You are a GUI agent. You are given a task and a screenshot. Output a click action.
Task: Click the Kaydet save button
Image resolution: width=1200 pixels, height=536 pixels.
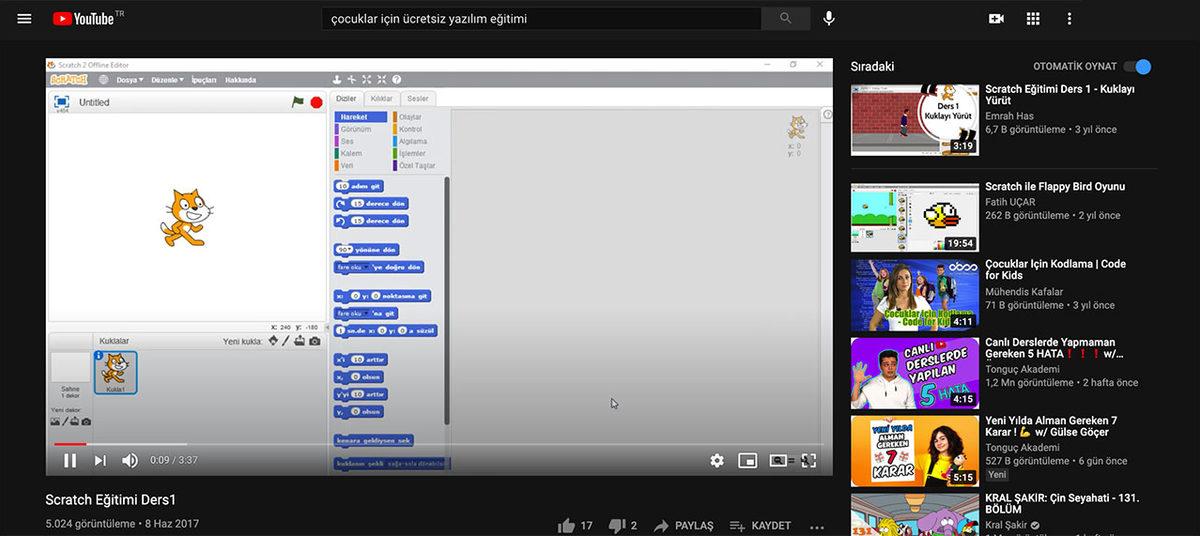click(x=760, y=525)
